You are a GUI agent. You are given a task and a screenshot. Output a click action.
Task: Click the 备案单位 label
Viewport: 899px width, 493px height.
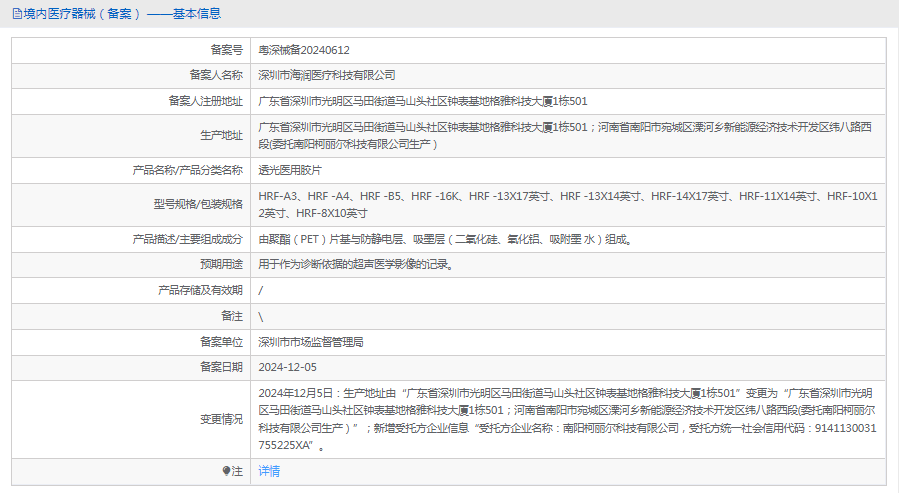(x=221, y=342)
